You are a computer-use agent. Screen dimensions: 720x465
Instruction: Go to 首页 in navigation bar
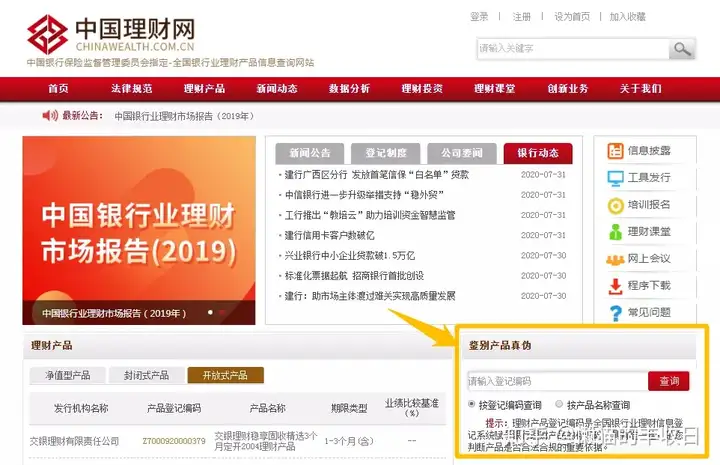(x=58, y=89)
